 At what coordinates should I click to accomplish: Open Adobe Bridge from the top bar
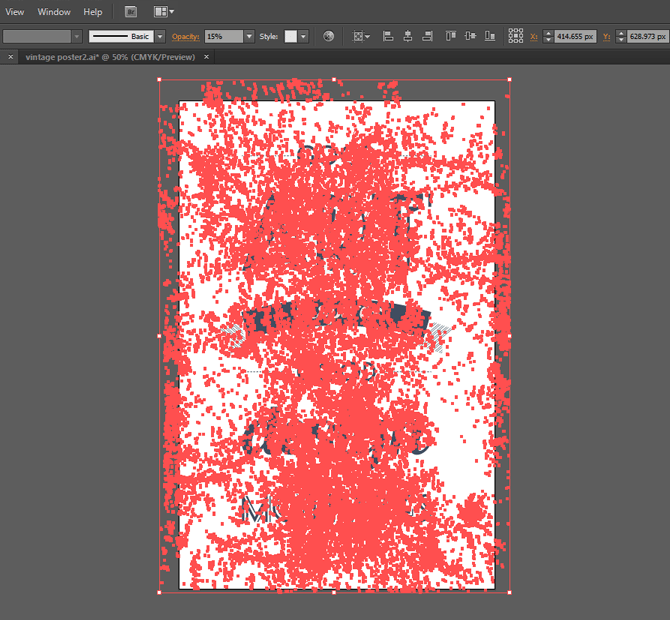tap(131, 12)
